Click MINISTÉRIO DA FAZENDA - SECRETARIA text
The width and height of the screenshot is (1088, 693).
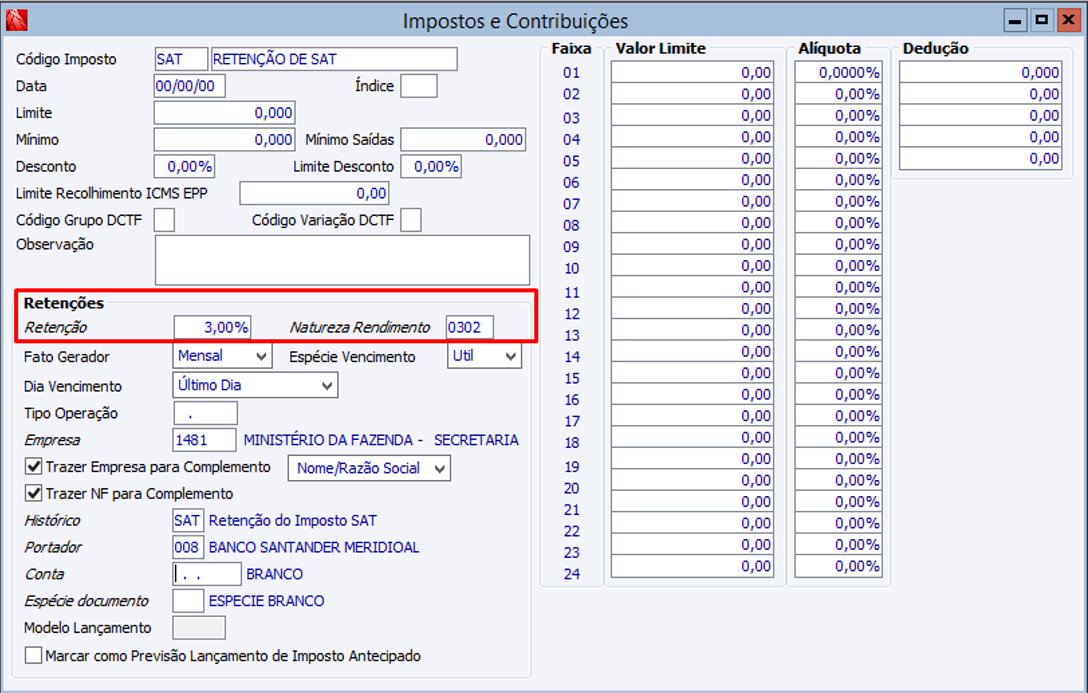381,440
